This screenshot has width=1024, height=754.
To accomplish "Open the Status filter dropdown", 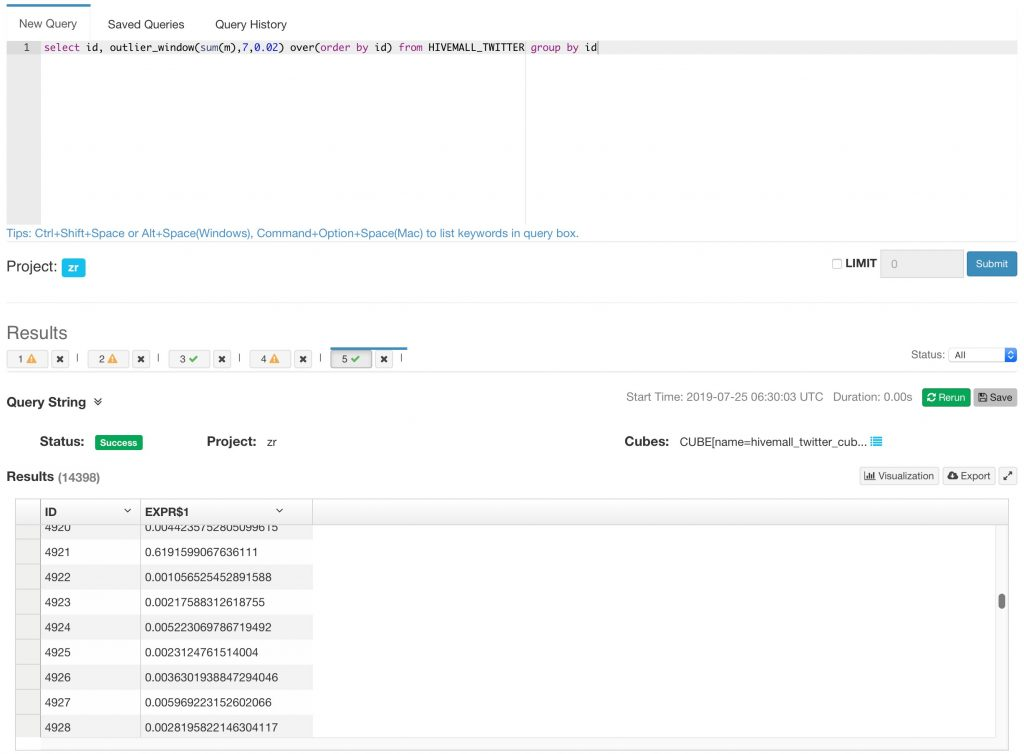I will pos(982,354).
